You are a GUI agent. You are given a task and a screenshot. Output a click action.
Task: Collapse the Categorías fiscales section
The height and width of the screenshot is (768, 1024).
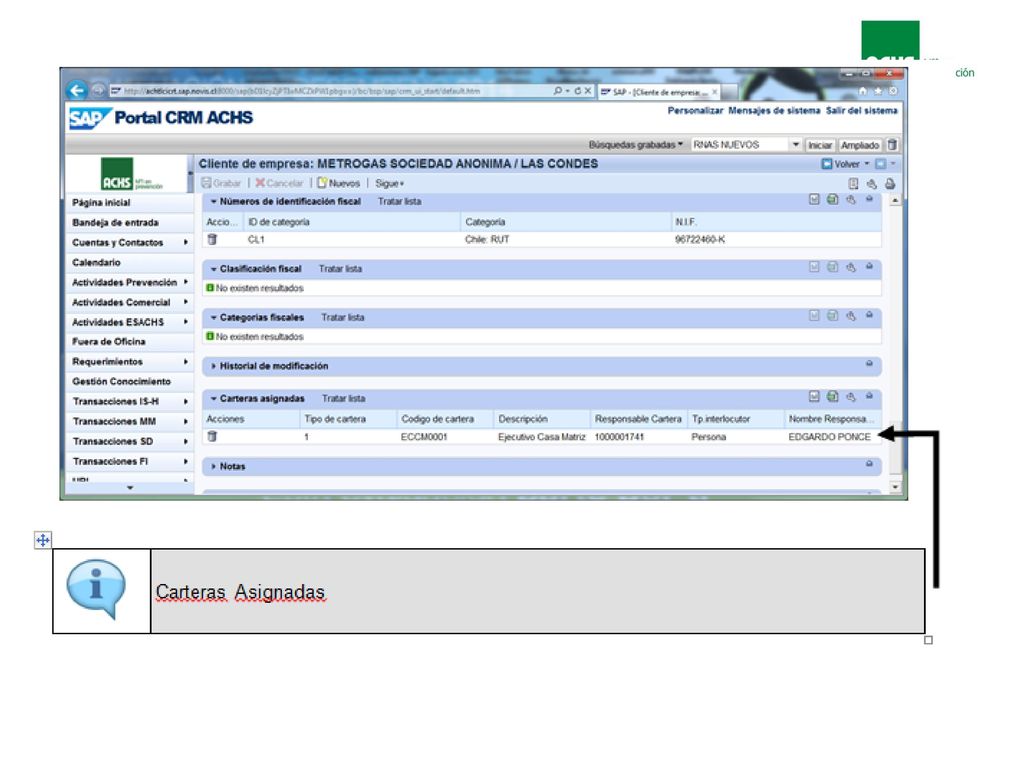pos(214,317)
